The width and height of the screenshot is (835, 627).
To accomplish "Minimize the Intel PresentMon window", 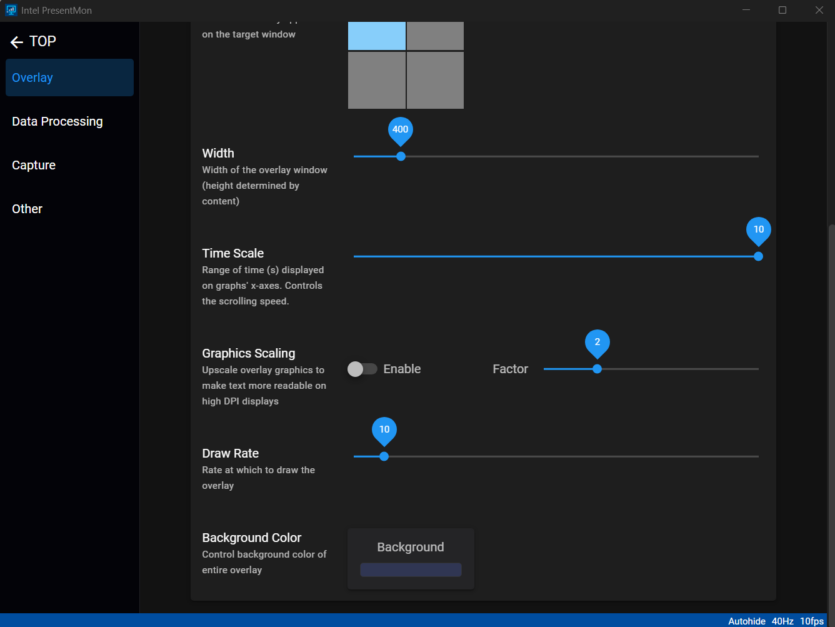I will tap(746, 10).
